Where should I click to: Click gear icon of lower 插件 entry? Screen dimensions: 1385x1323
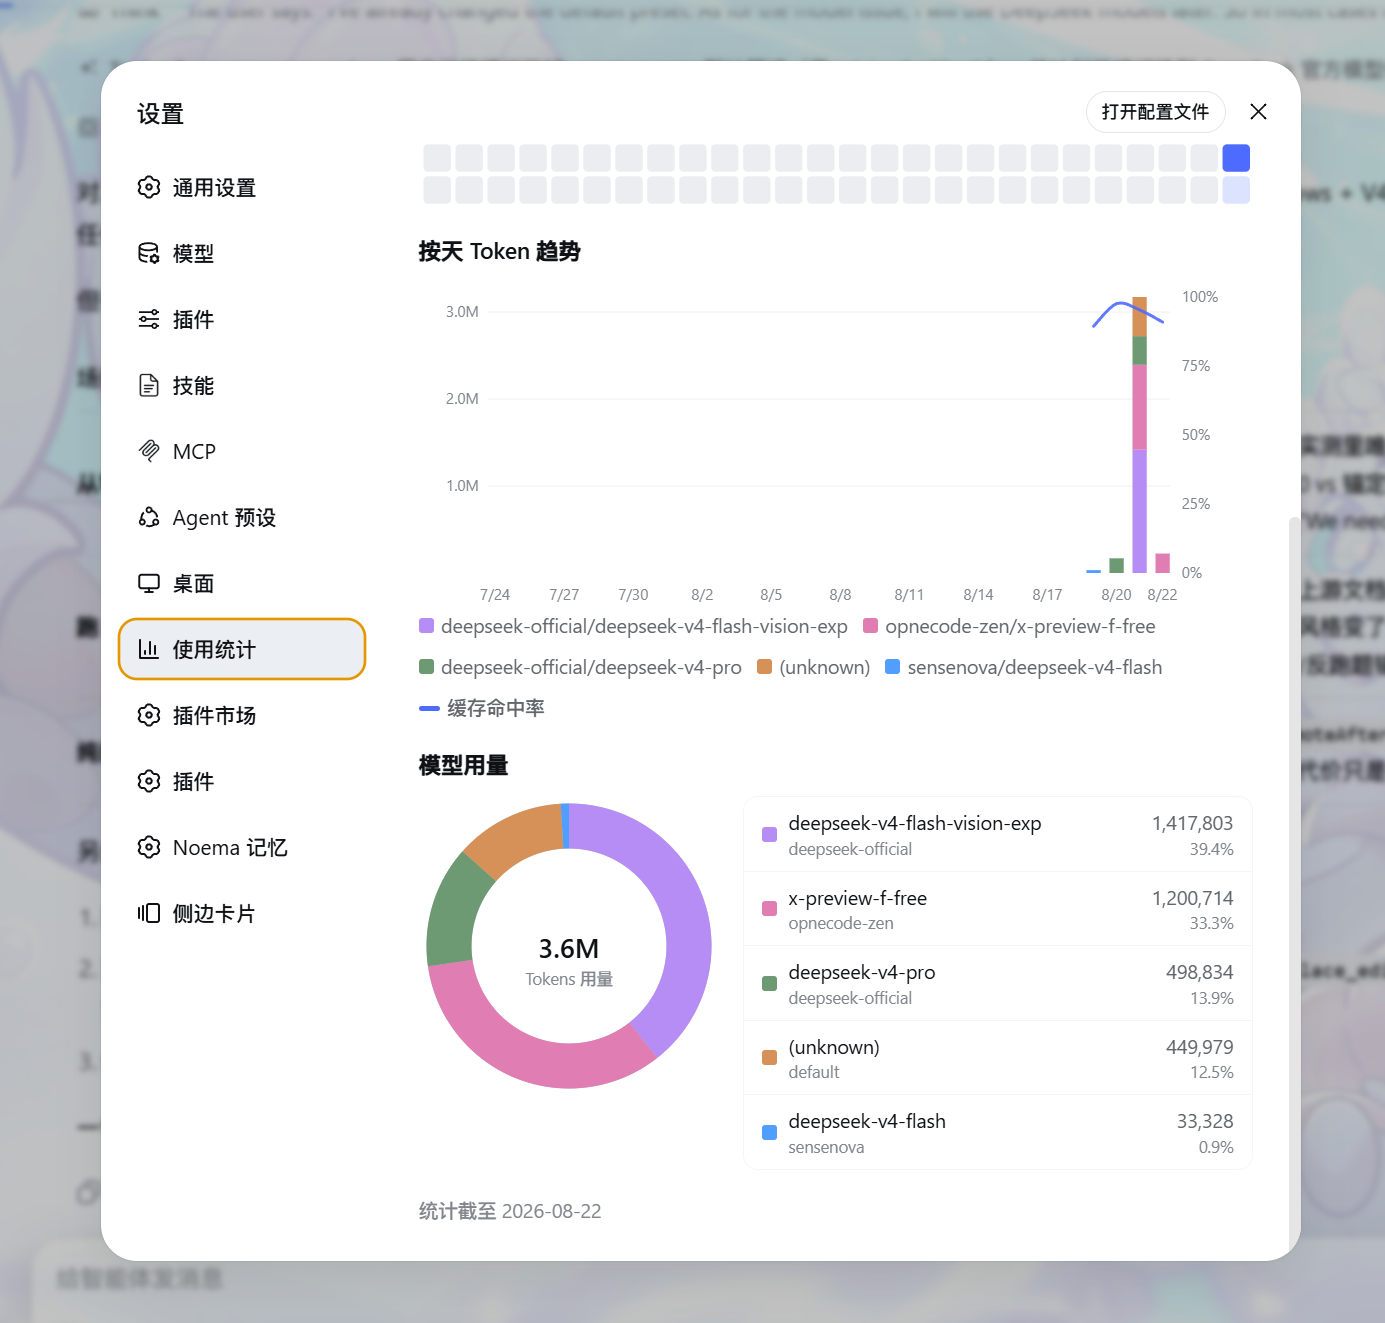(x=149, y=781)
